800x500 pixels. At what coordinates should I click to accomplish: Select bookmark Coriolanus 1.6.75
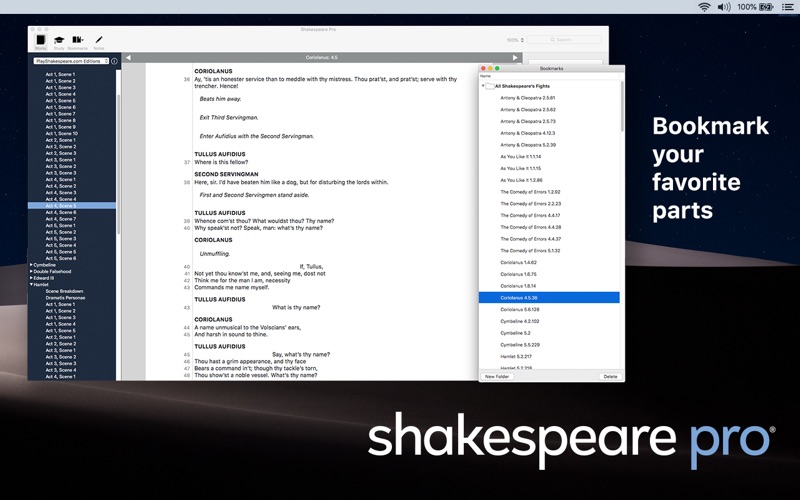(518, 274)
